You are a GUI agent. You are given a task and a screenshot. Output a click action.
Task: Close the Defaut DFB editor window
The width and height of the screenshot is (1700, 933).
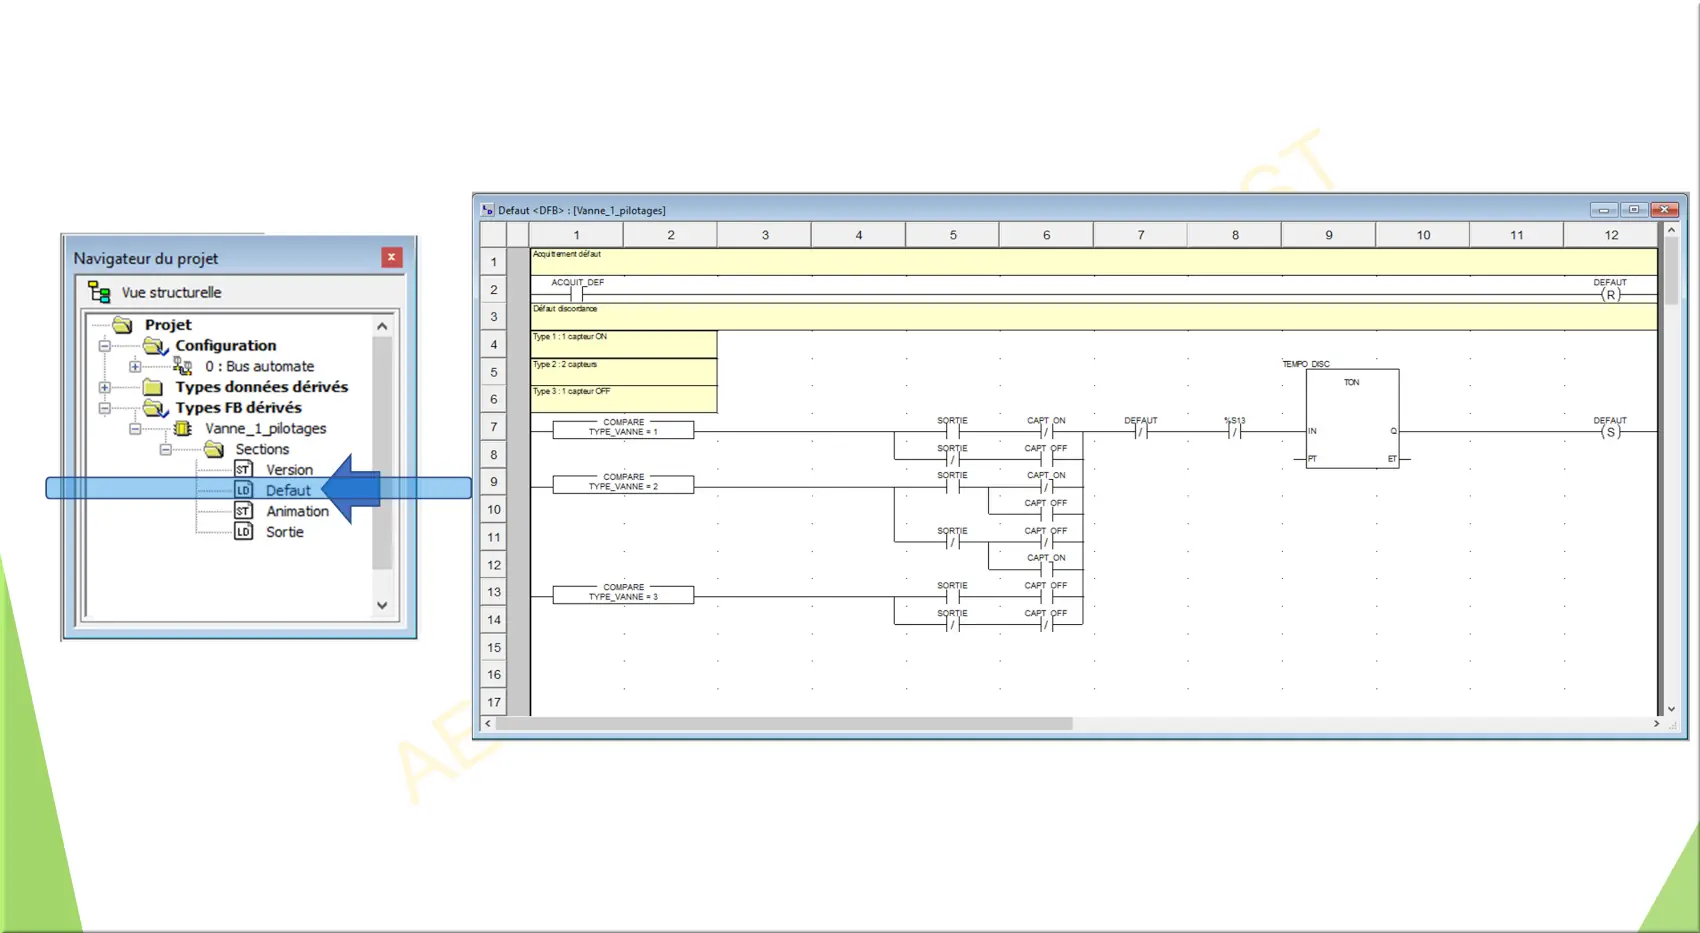(1665, 210)
